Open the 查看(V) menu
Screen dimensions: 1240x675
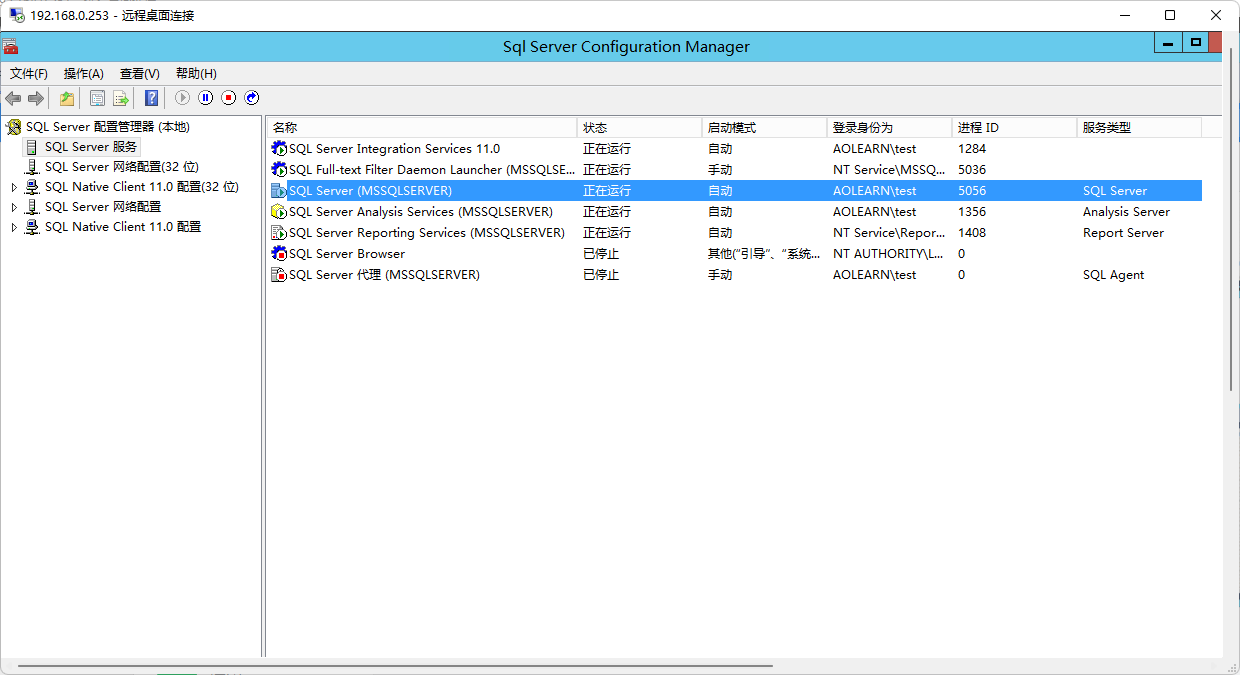(140, 74)
